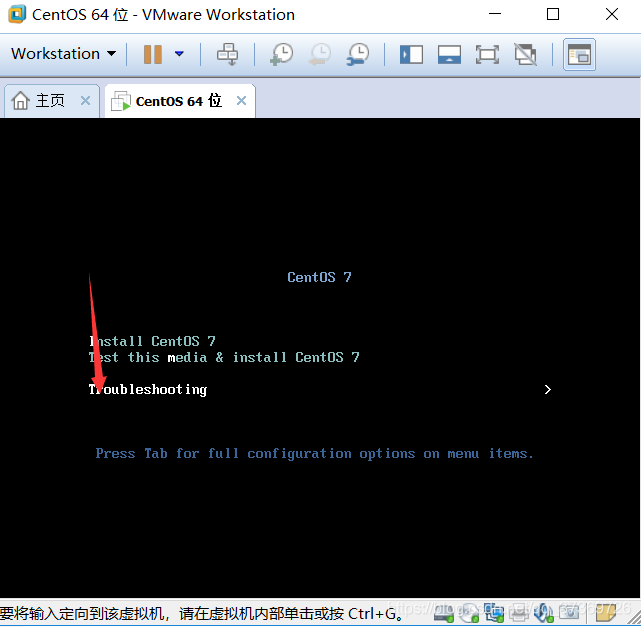Toggle the library sidebar view
This screenshot has width=641, height=627.
point(411,54)
